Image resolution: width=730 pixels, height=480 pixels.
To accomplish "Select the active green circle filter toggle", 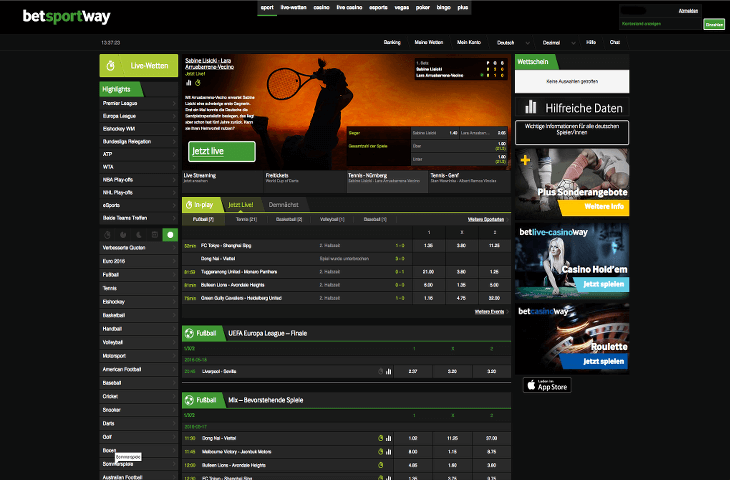I will 170,235.
